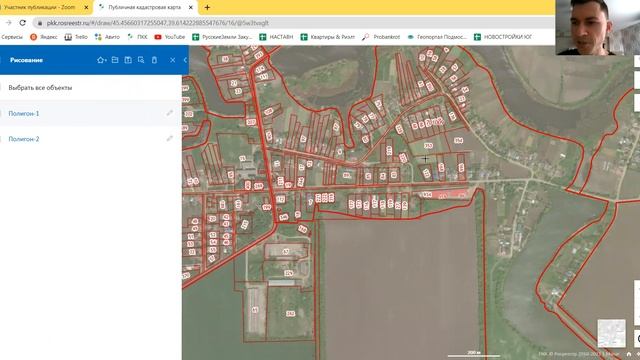
Task: Click map parcel labelled 393
Action: click(x=428, y=146)
